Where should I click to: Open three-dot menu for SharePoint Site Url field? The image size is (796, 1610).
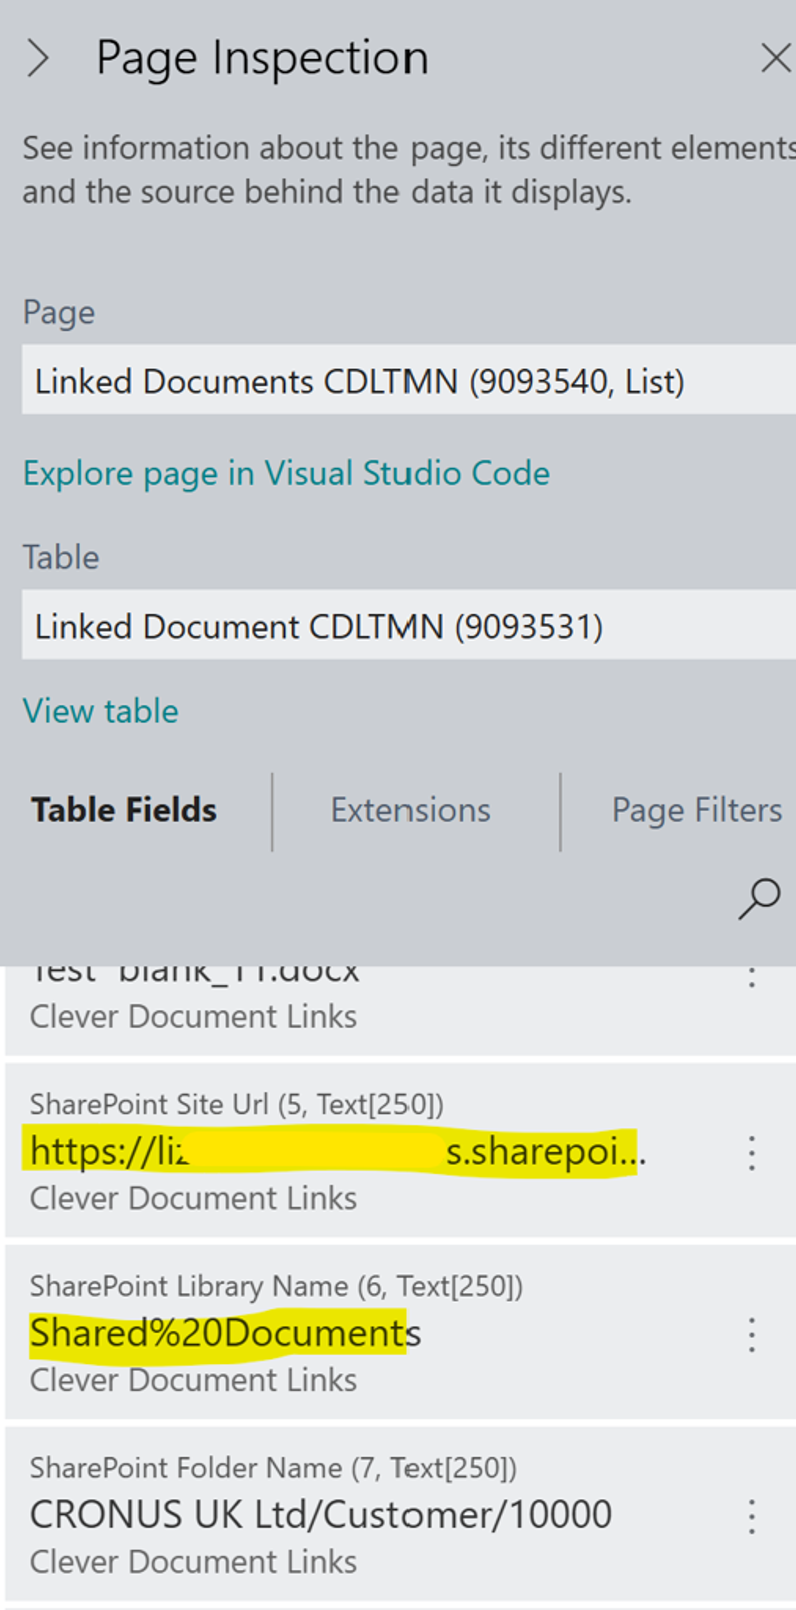click(x=752, y=1153)
